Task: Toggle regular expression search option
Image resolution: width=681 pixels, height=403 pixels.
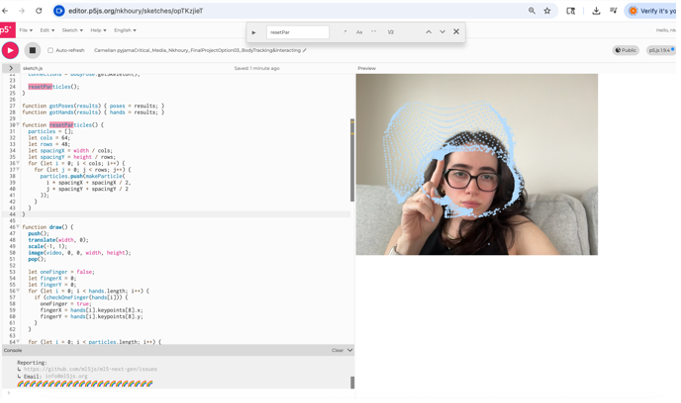Action: pyautogui.click(x=345, y=32)
